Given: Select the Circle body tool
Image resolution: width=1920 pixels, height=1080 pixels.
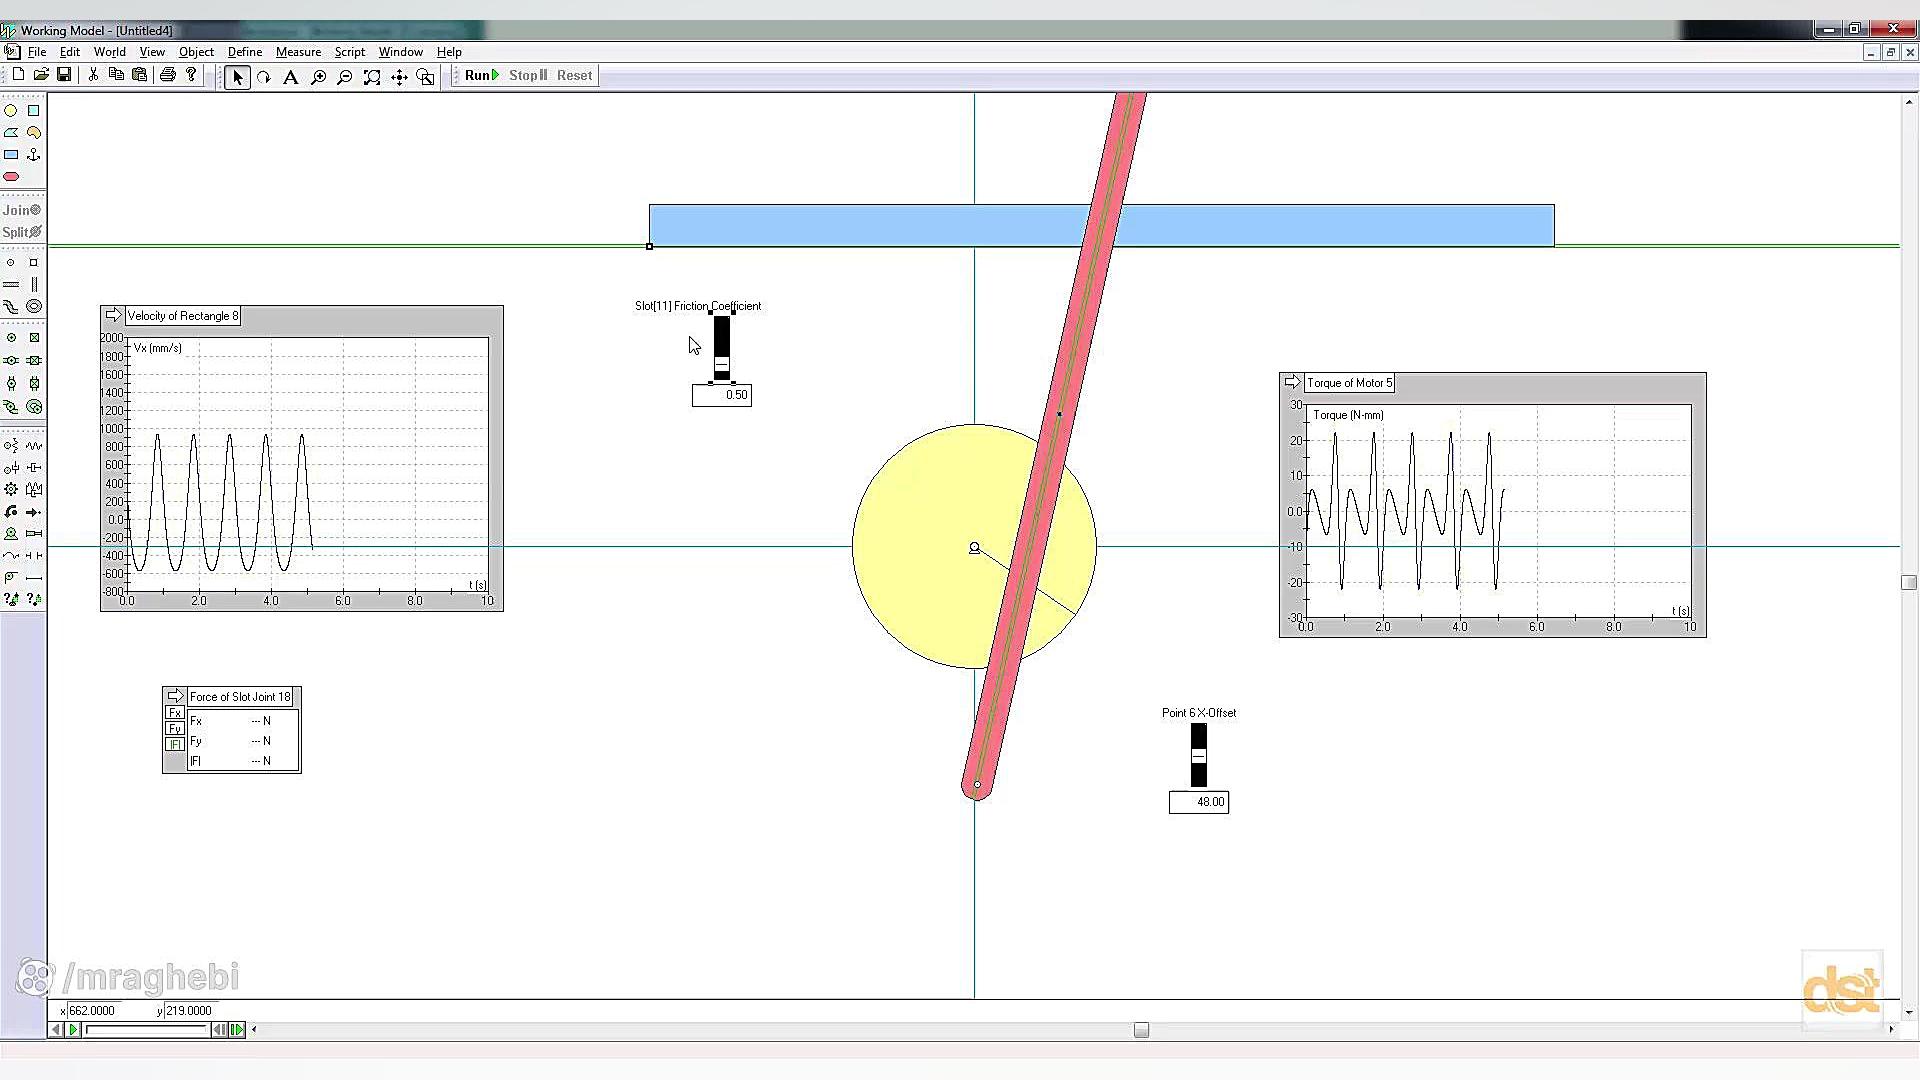Looking at the screenshot, I should (11, 111).
